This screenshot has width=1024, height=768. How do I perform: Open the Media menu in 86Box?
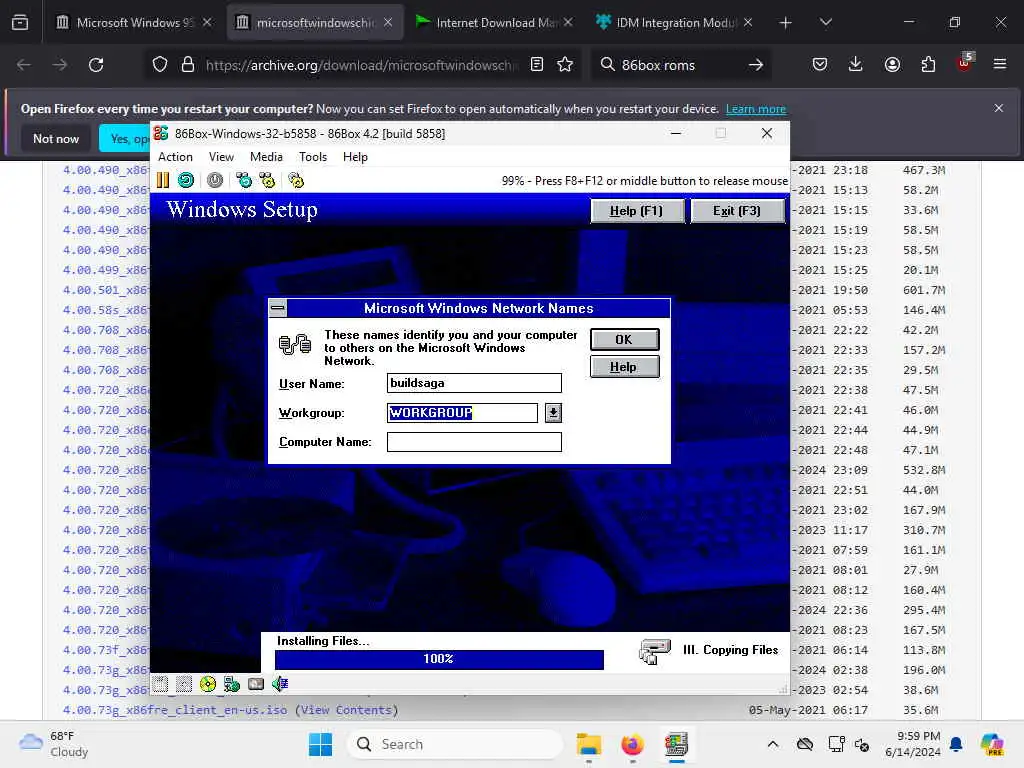pyautogui.click(x=266, y=157)
